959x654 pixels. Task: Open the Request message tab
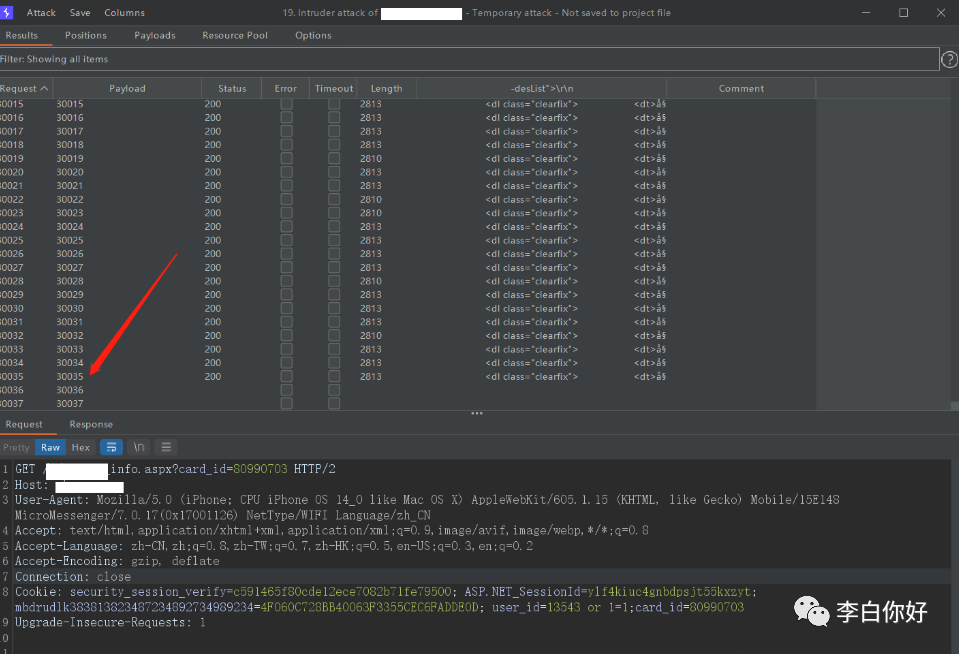[24, 425]
